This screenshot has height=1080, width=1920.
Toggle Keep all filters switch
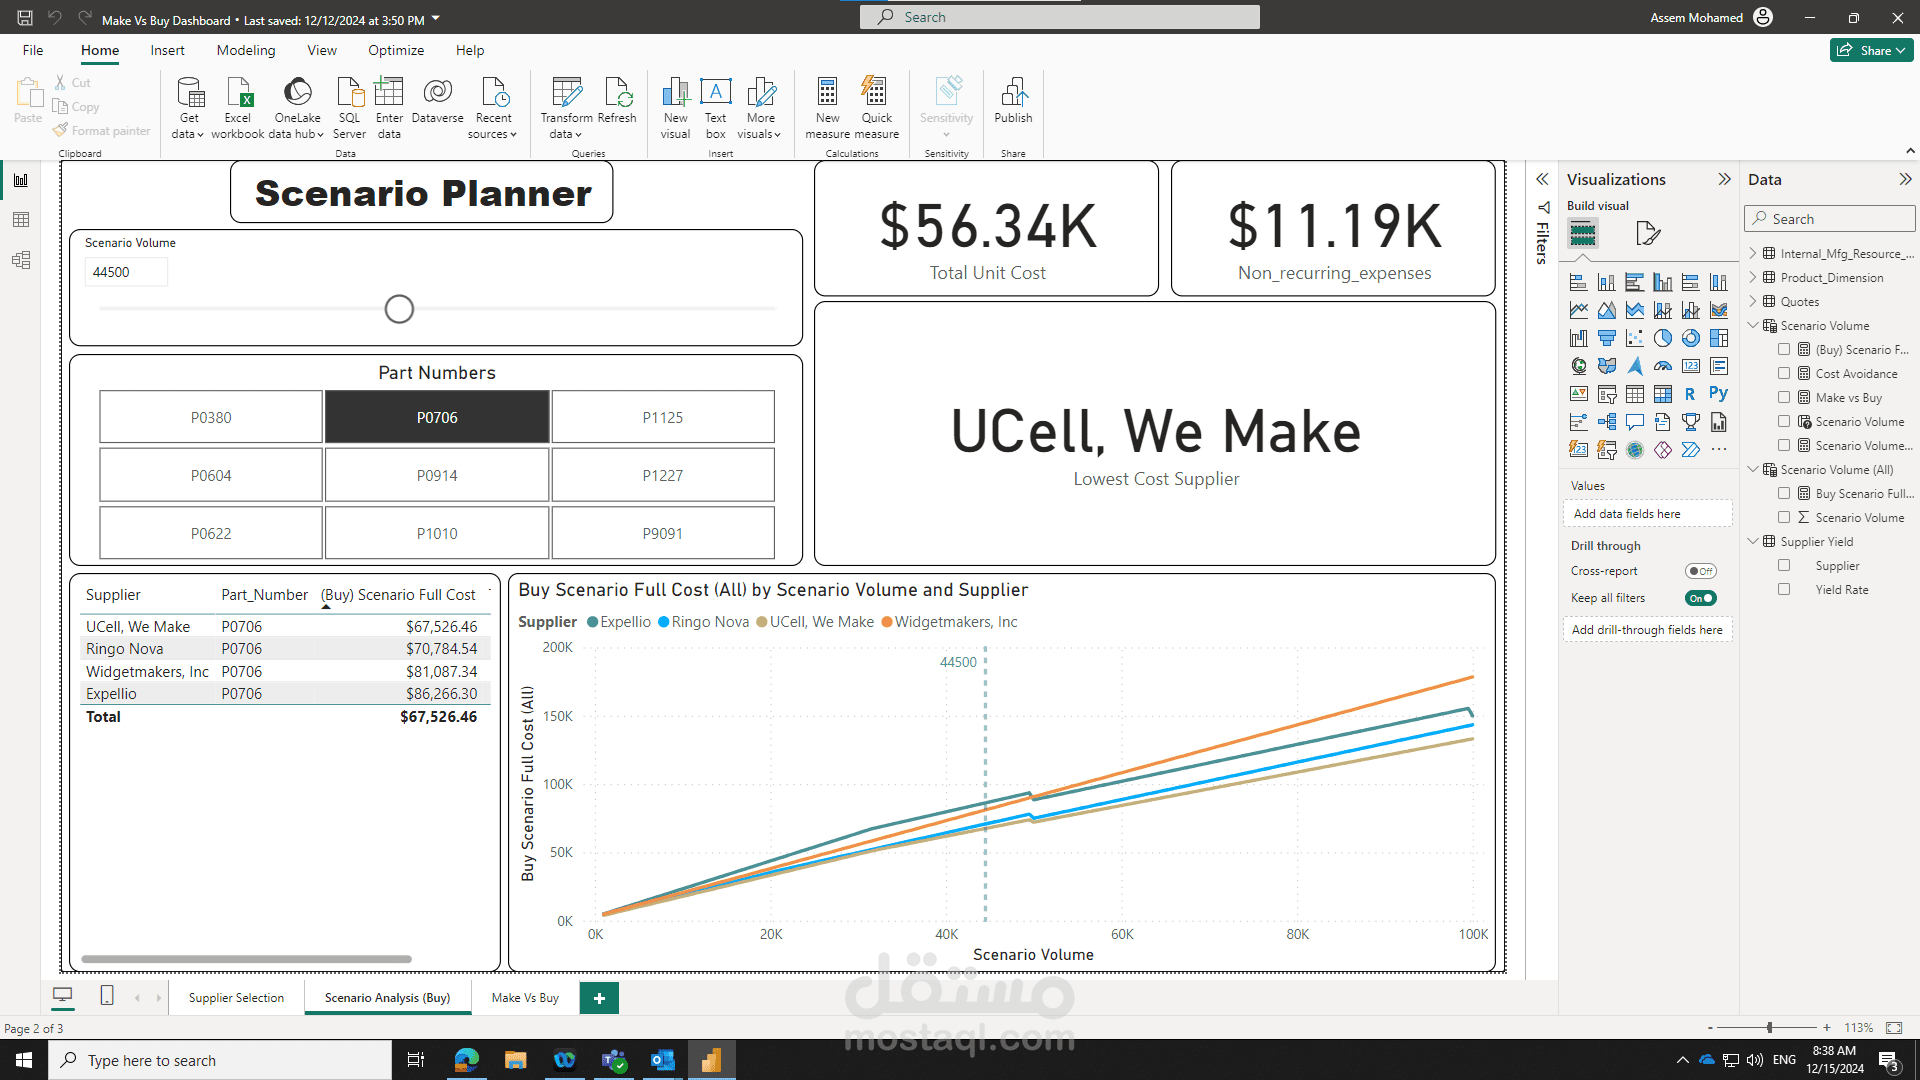[1700, 598]
